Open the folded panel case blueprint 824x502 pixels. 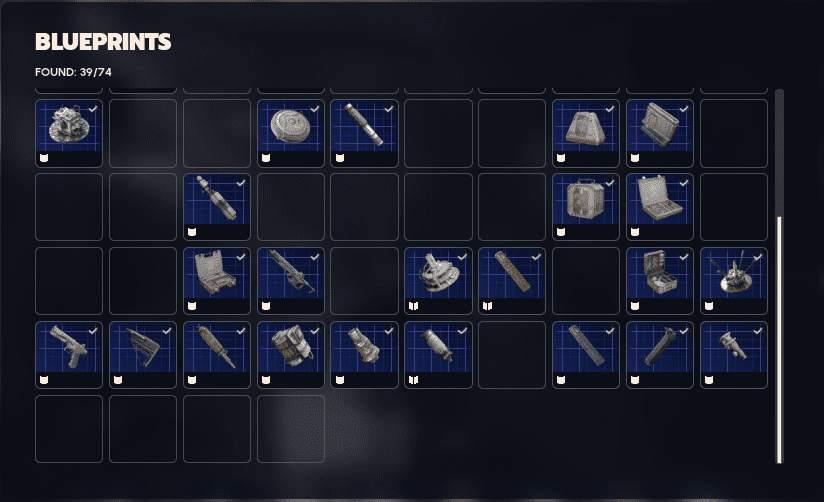point(660,133)
